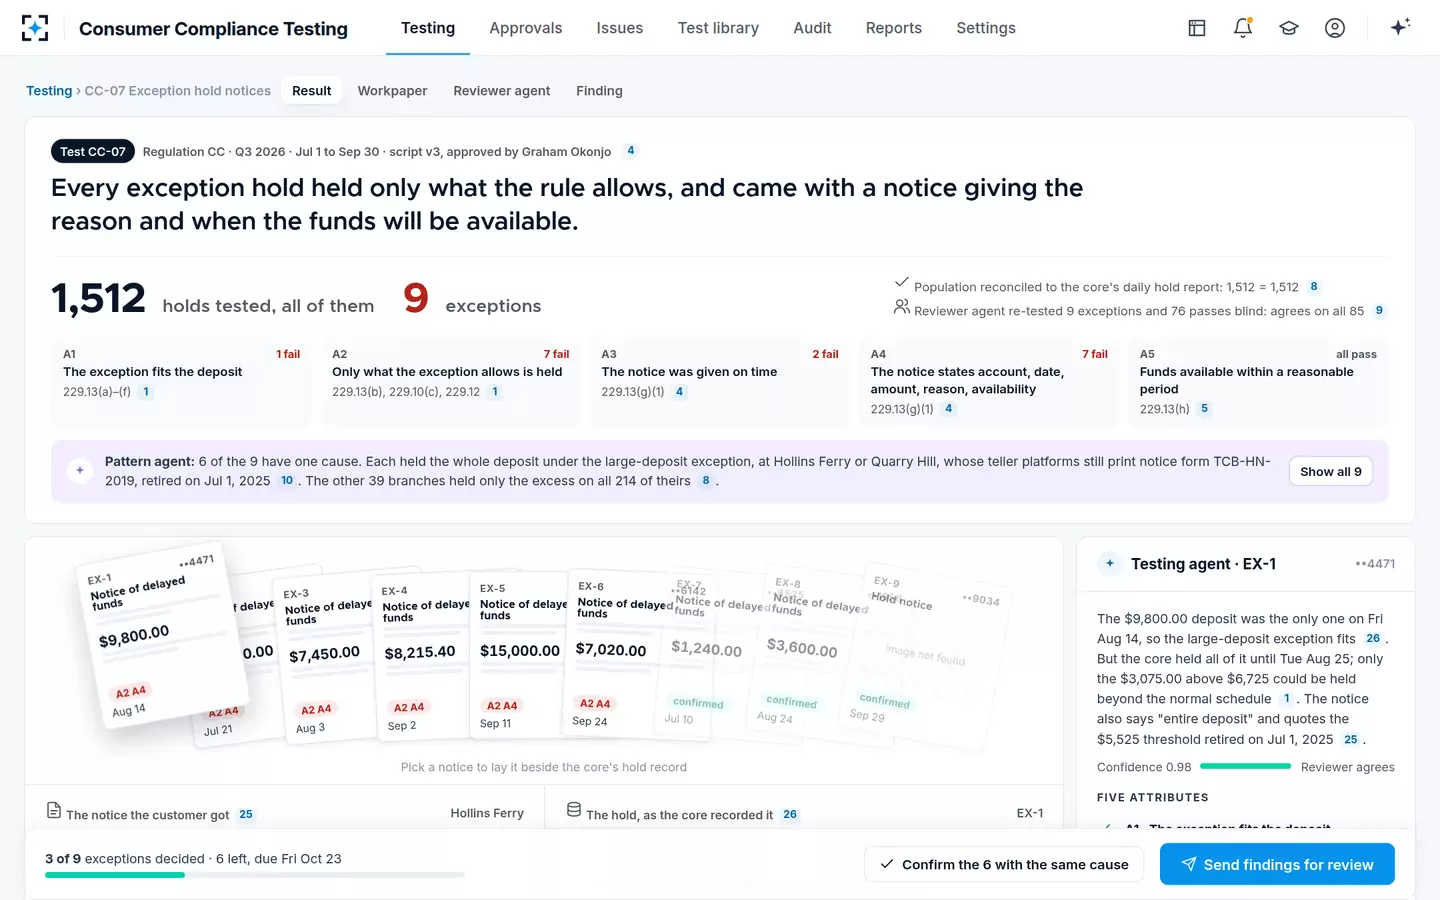Switch to the Approvals tab
Viewport: 1440px width, 900px height.
(x=526, y=28)
